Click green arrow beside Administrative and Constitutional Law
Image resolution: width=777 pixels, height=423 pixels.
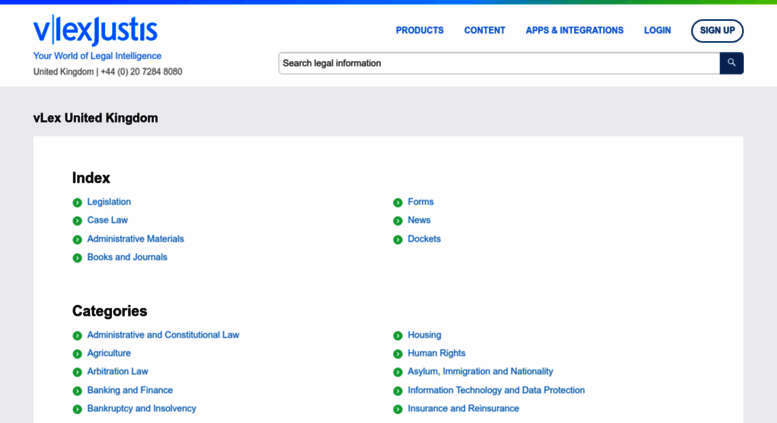tap(77, 336)
